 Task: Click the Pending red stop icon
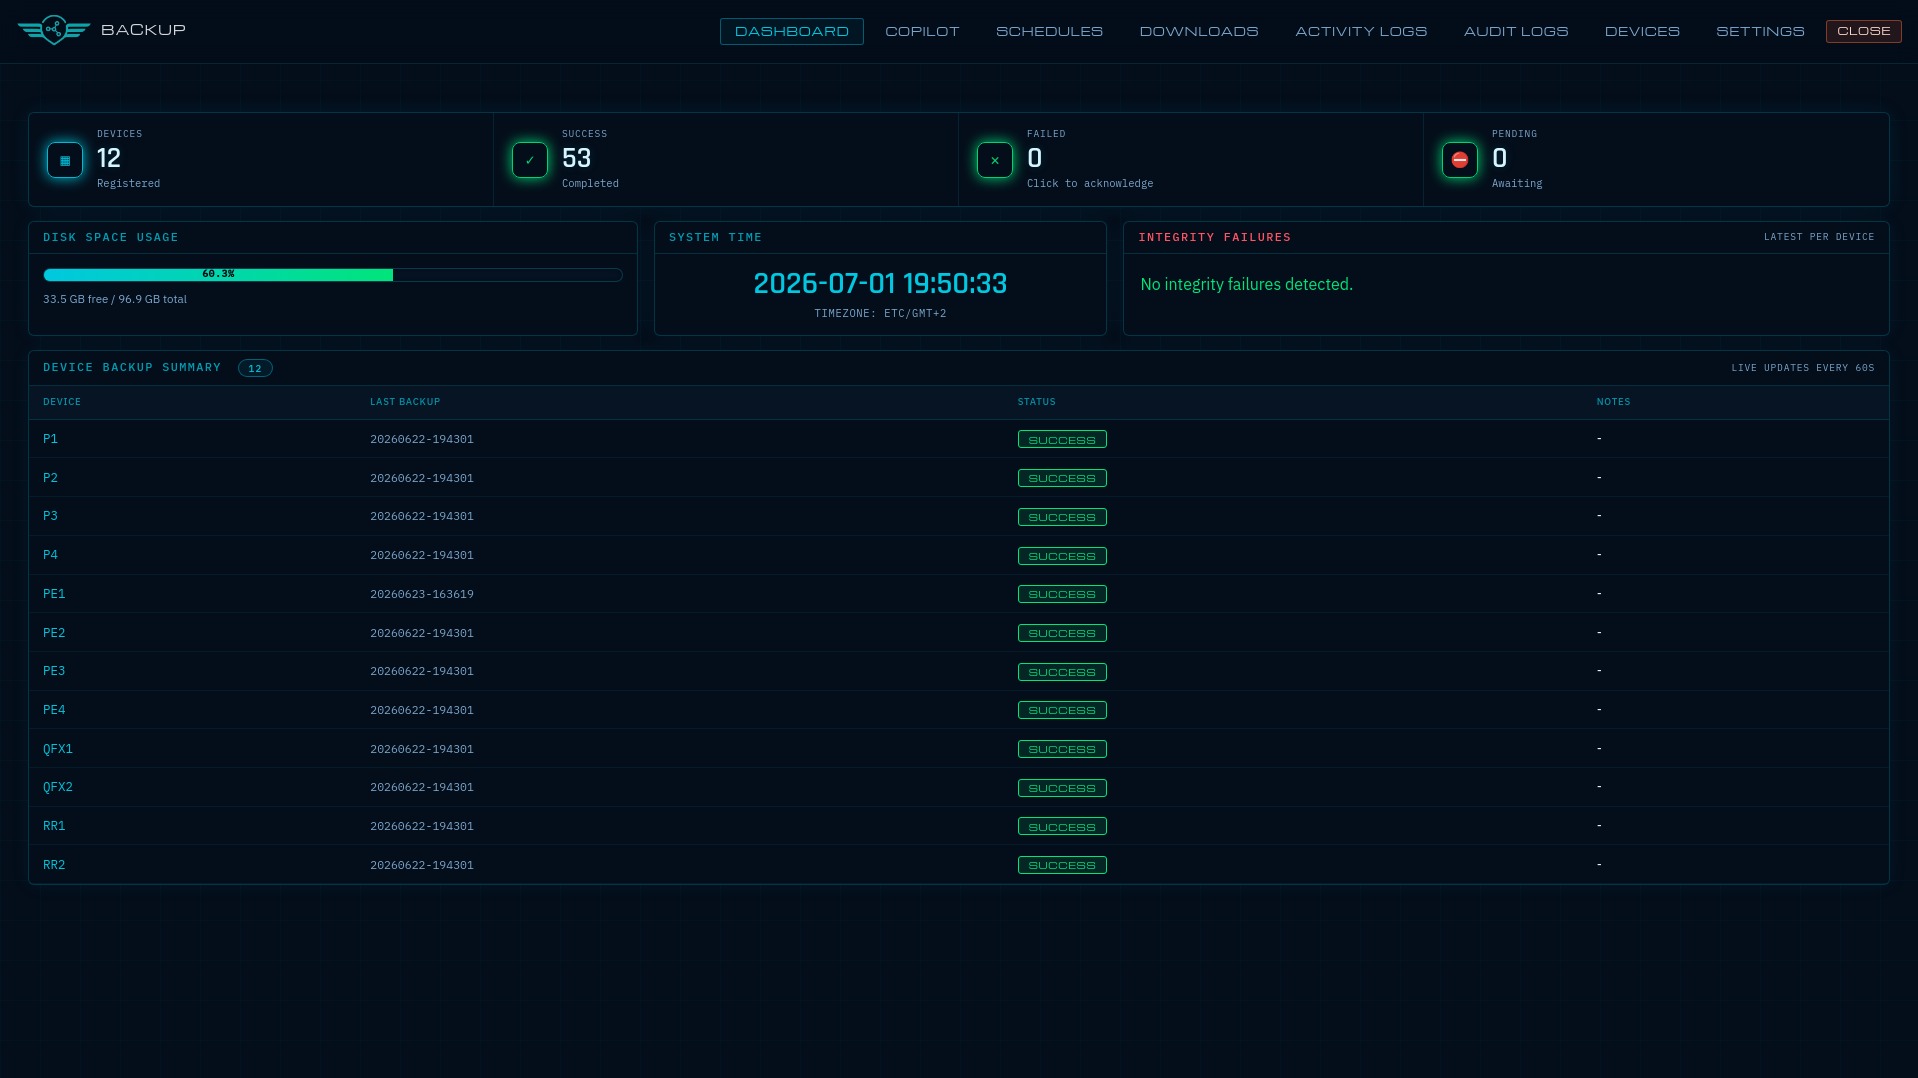tap(1460, 160)
